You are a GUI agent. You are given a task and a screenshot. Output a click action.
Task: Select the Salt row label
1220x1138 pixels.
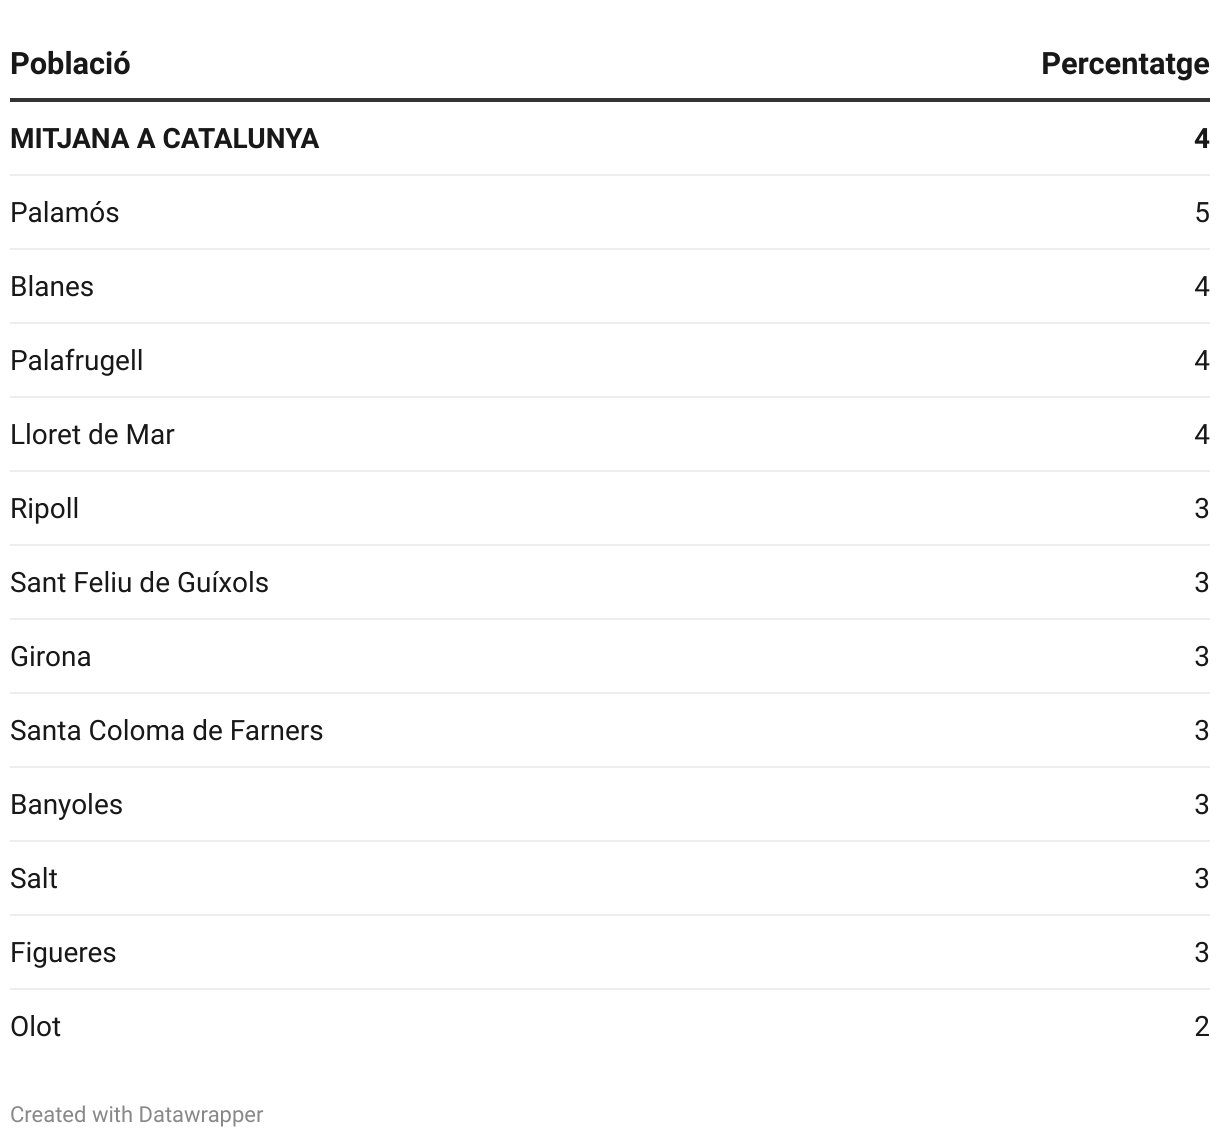click(34, 878)
